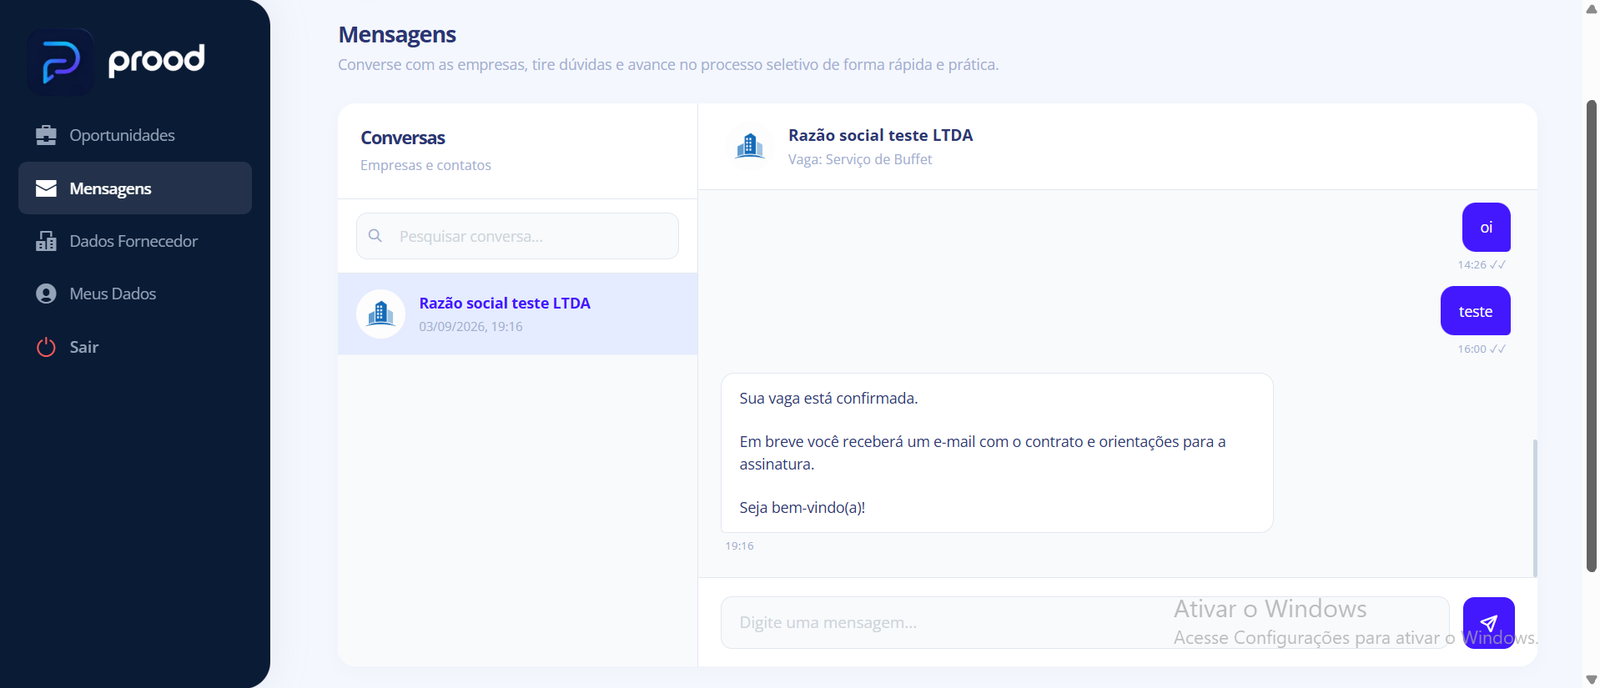This screenshot has width=1600, height=688.
Task: Click the magnifier icon in conversation search
Action: coord(375,236)
